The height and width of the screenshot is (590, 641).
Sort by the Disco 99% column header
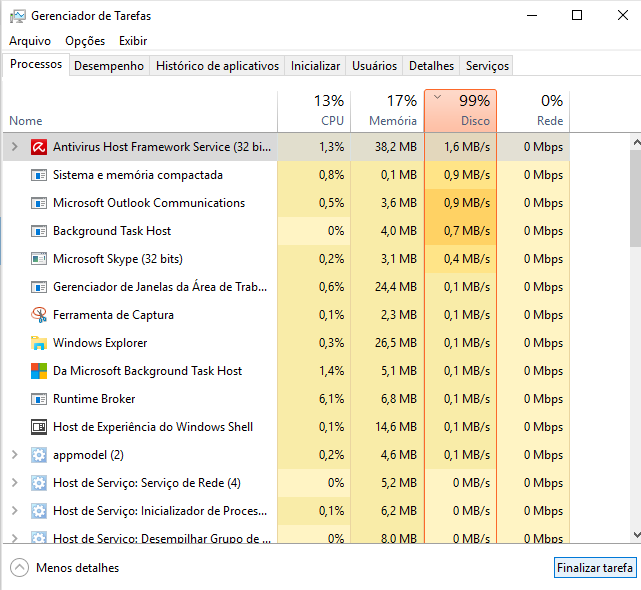460,111
